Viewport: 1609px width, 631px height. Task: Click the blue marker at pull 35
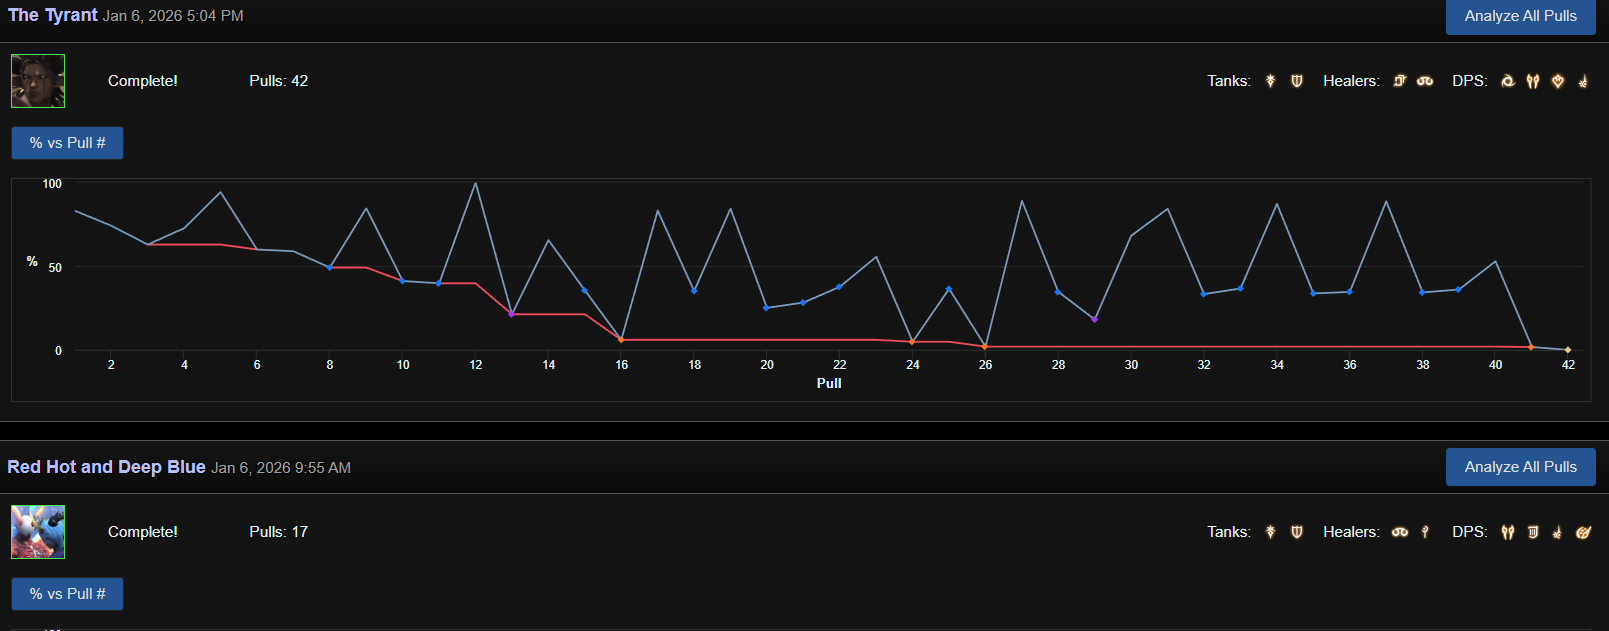1313,293
